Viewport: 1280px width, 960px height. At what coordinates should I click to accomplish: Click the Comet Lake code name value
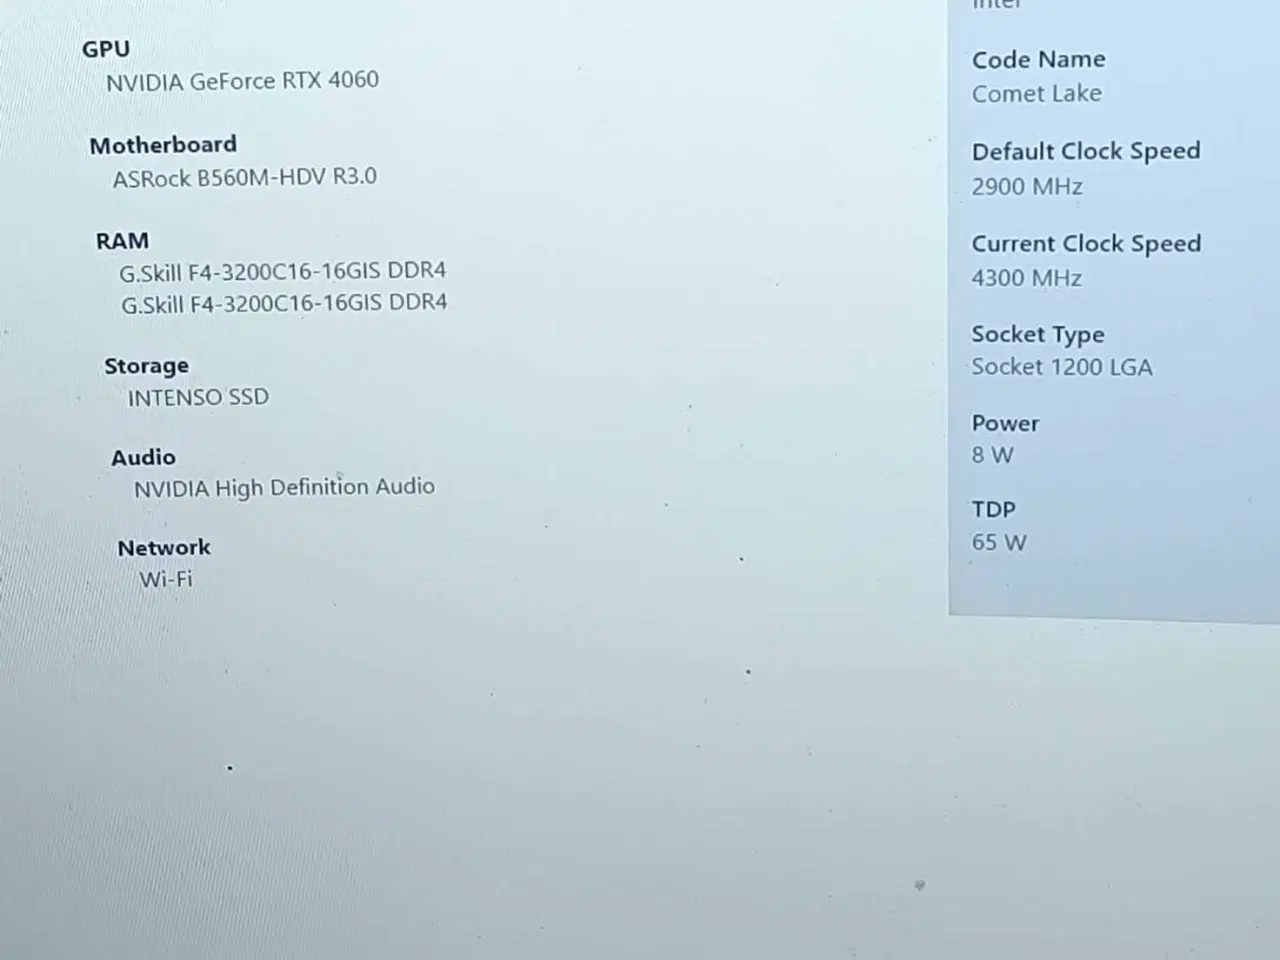[1037, 93]
